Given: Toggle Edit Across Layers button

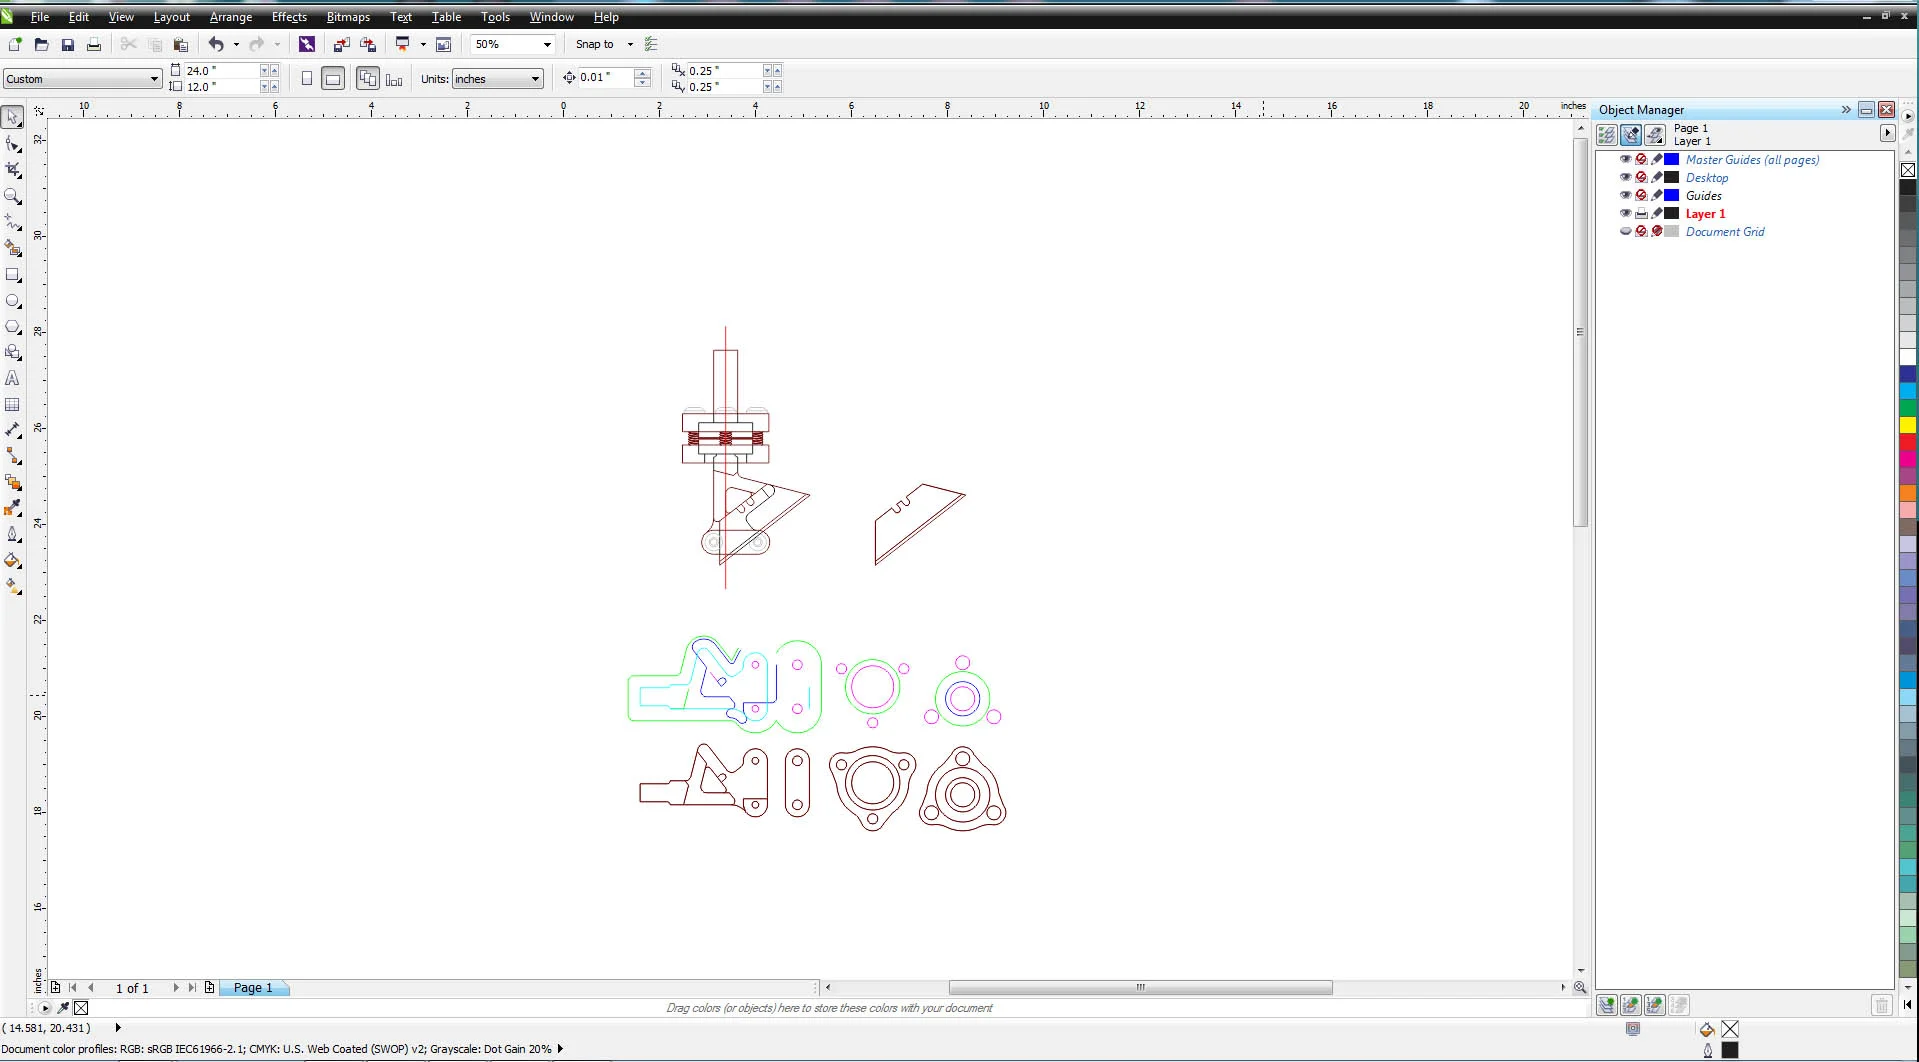Looking at the screenshot, I should tap(1631, 135).
